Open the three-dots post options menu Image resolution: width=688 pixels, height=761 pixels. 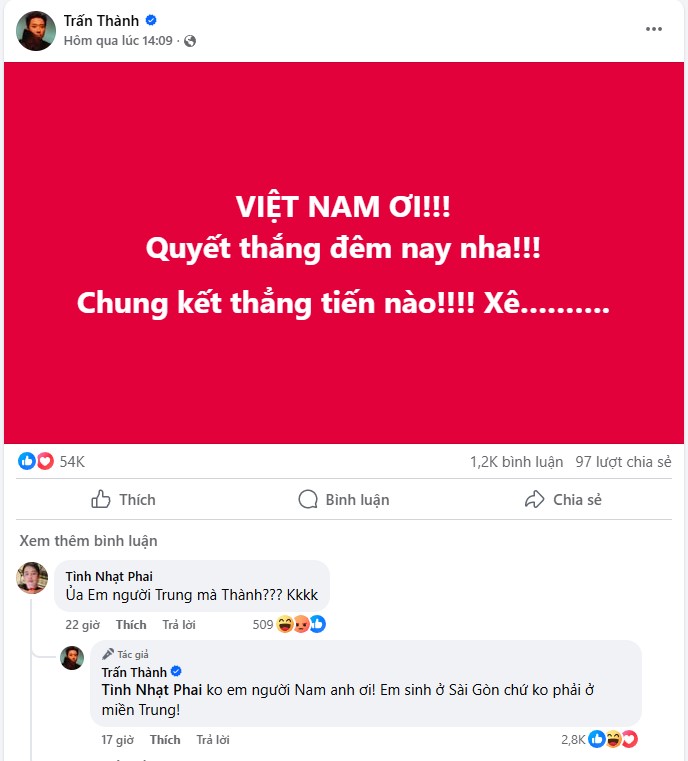click(654, 29)
